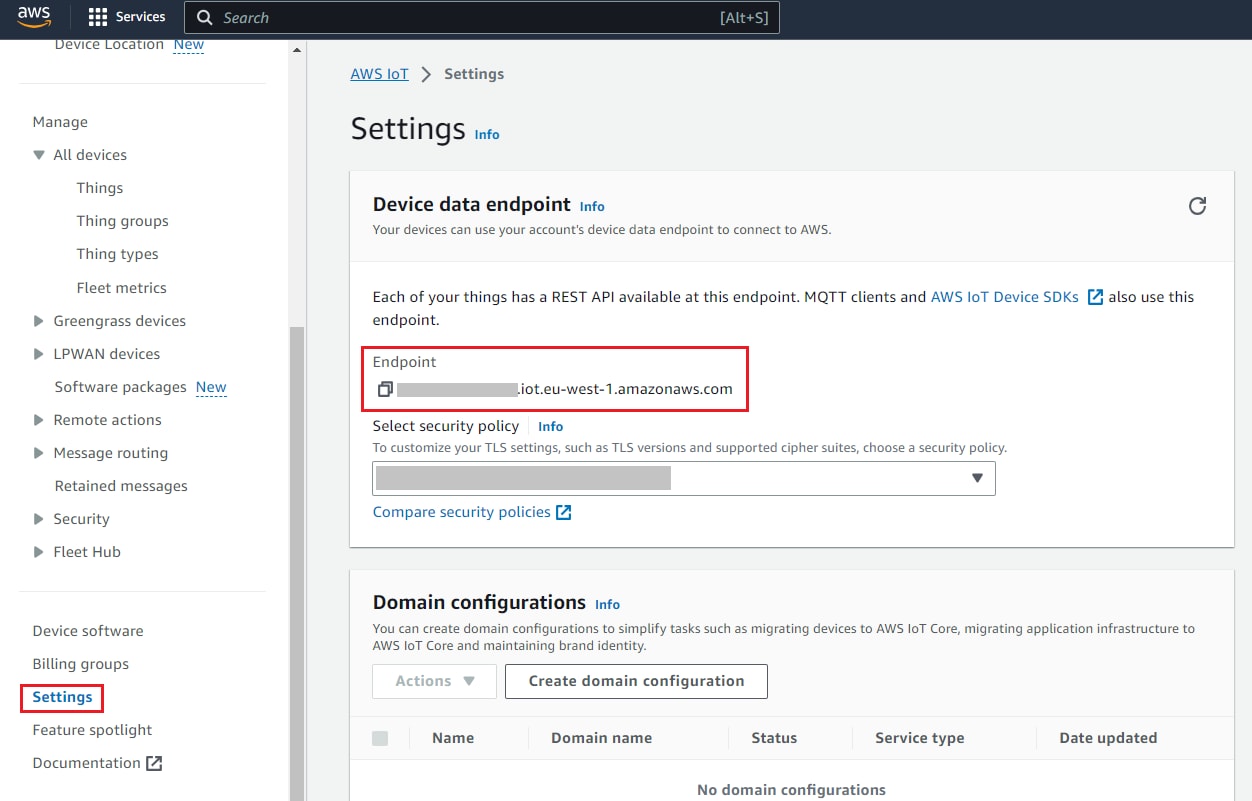Click Info next to Device data endpoint
The height and width of the screenshot is (801, 1252).
(592, 206)
